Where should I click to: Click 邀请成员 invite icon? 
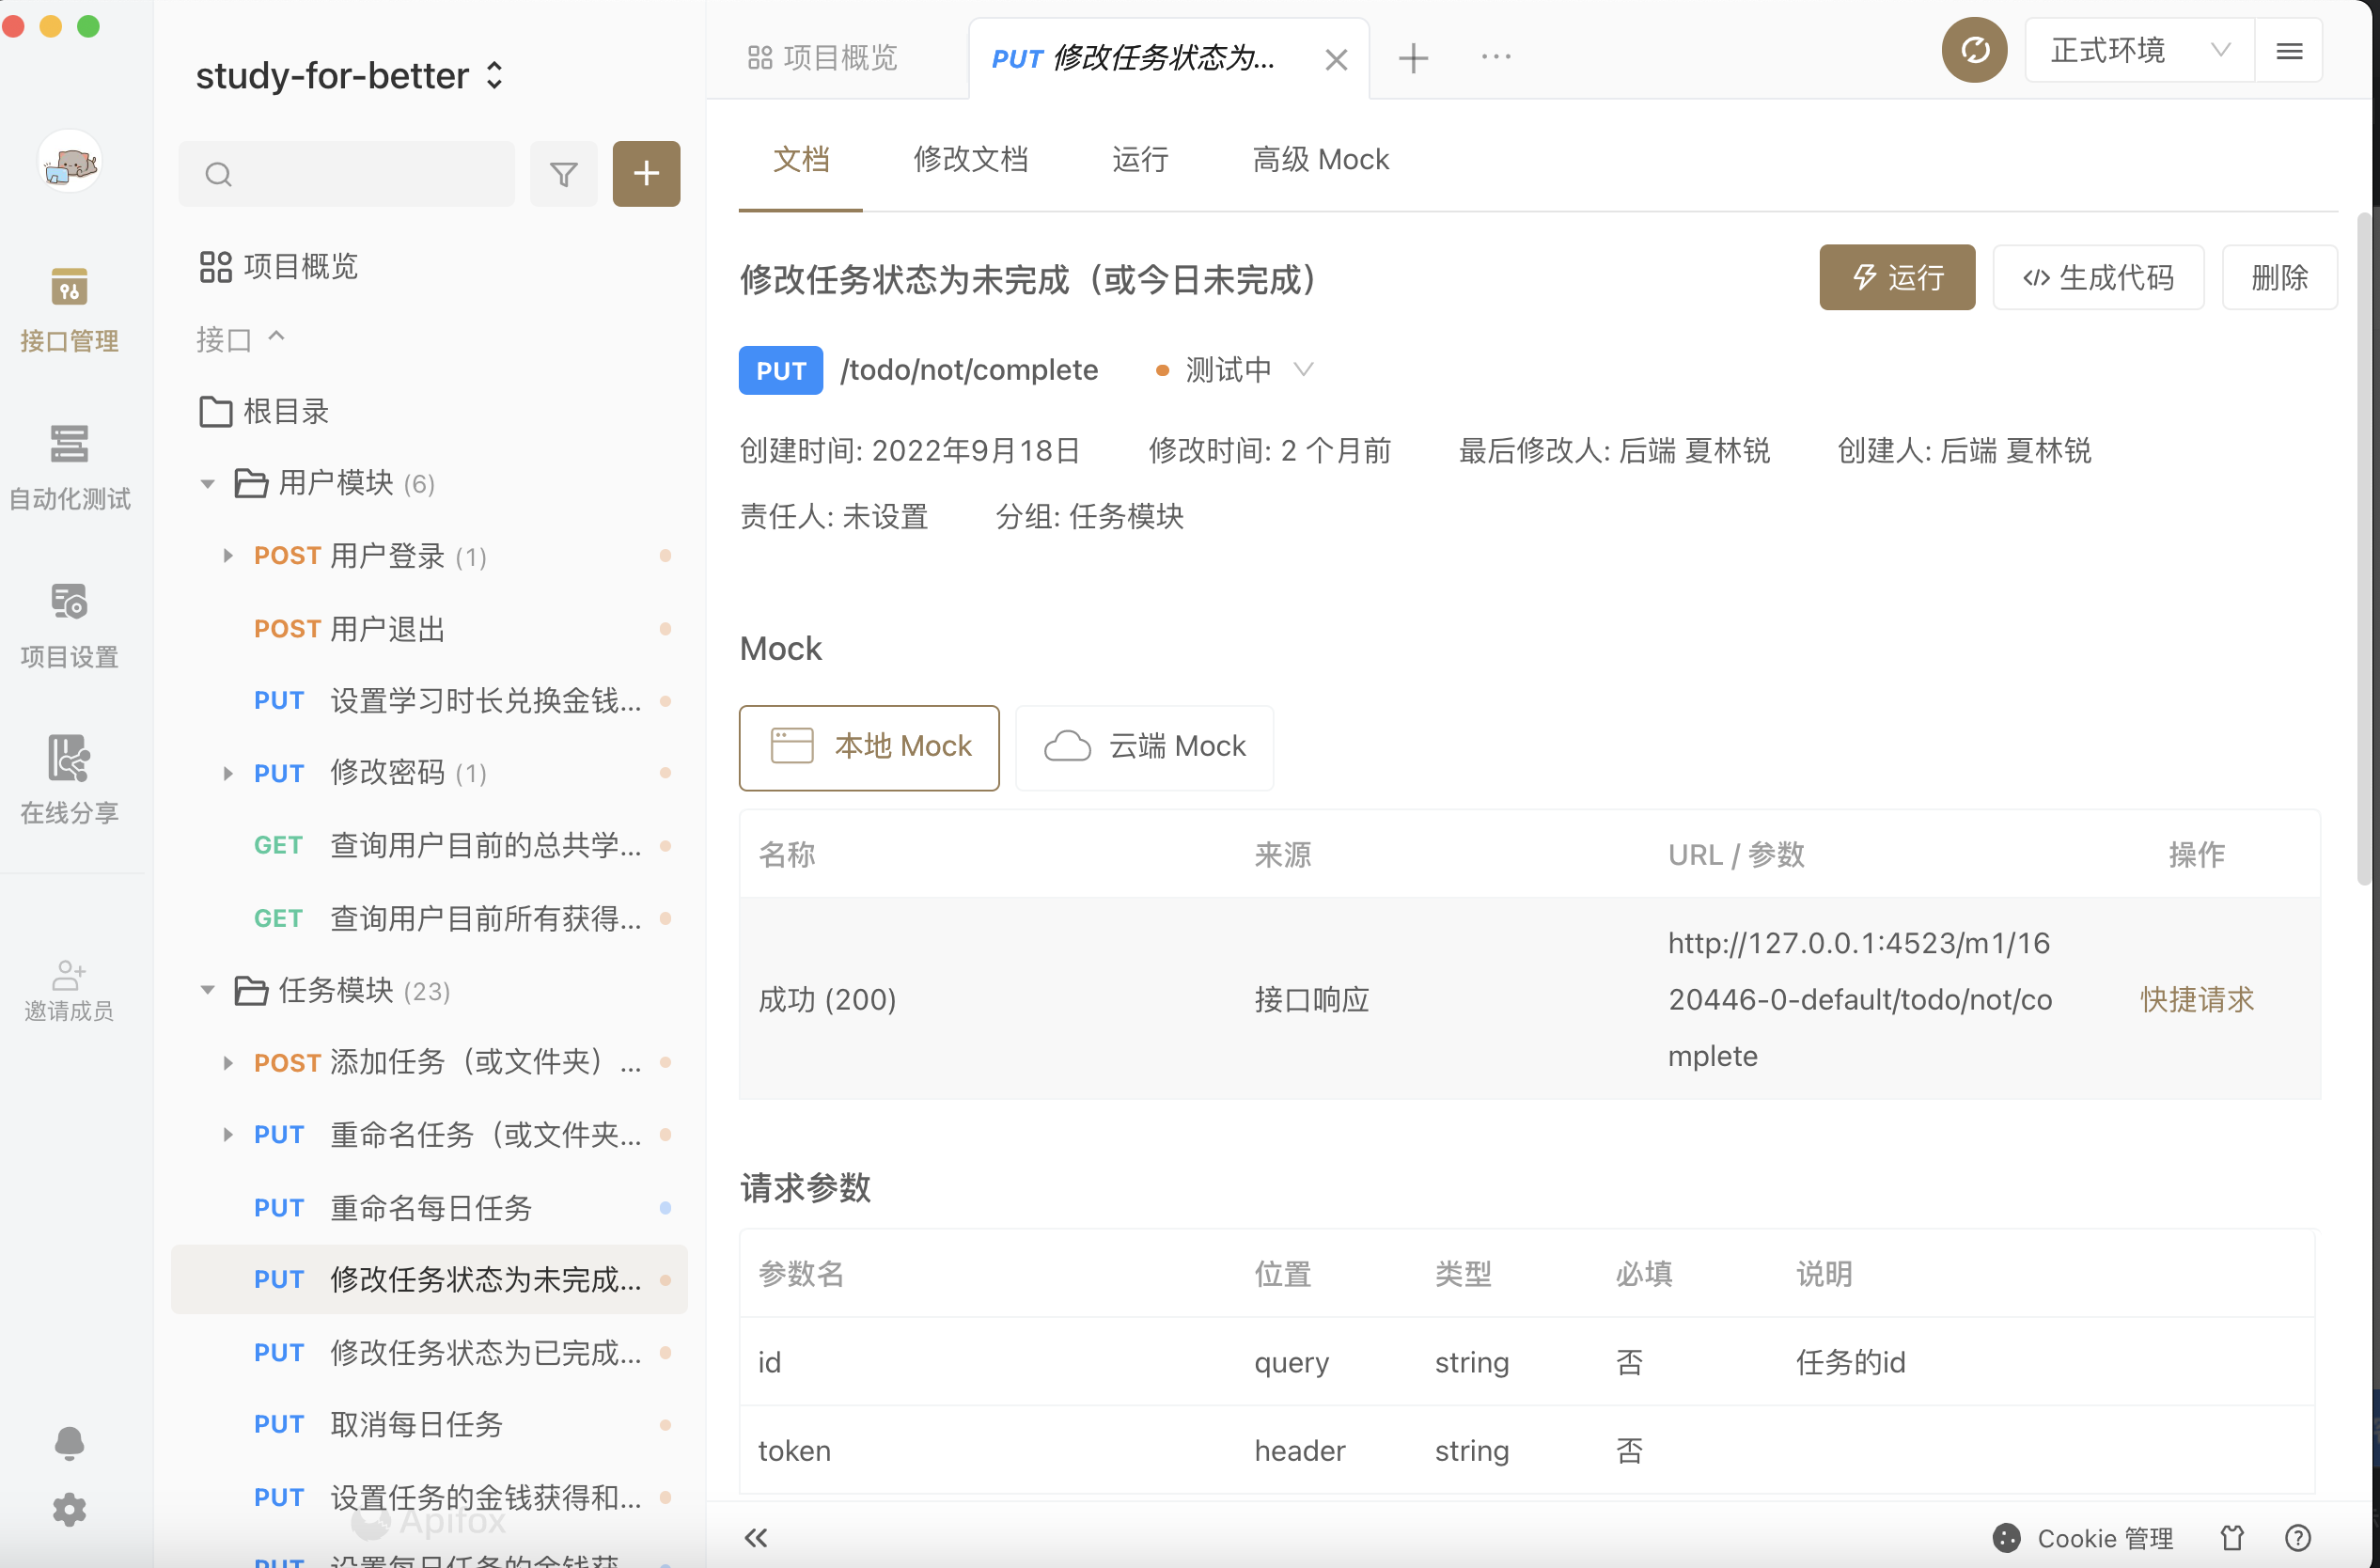(x=69, y=990)
